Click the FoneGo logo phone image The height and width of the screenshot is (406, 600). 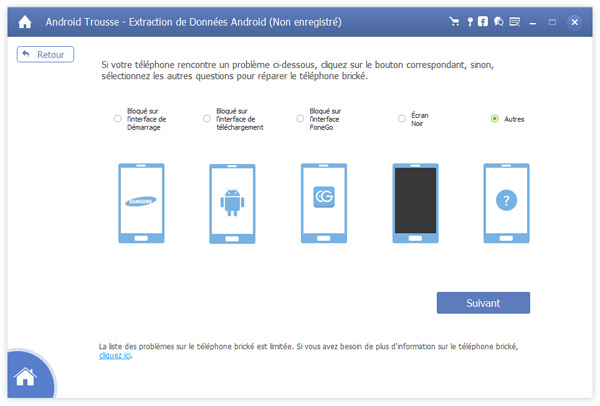(x=323, y=200)
